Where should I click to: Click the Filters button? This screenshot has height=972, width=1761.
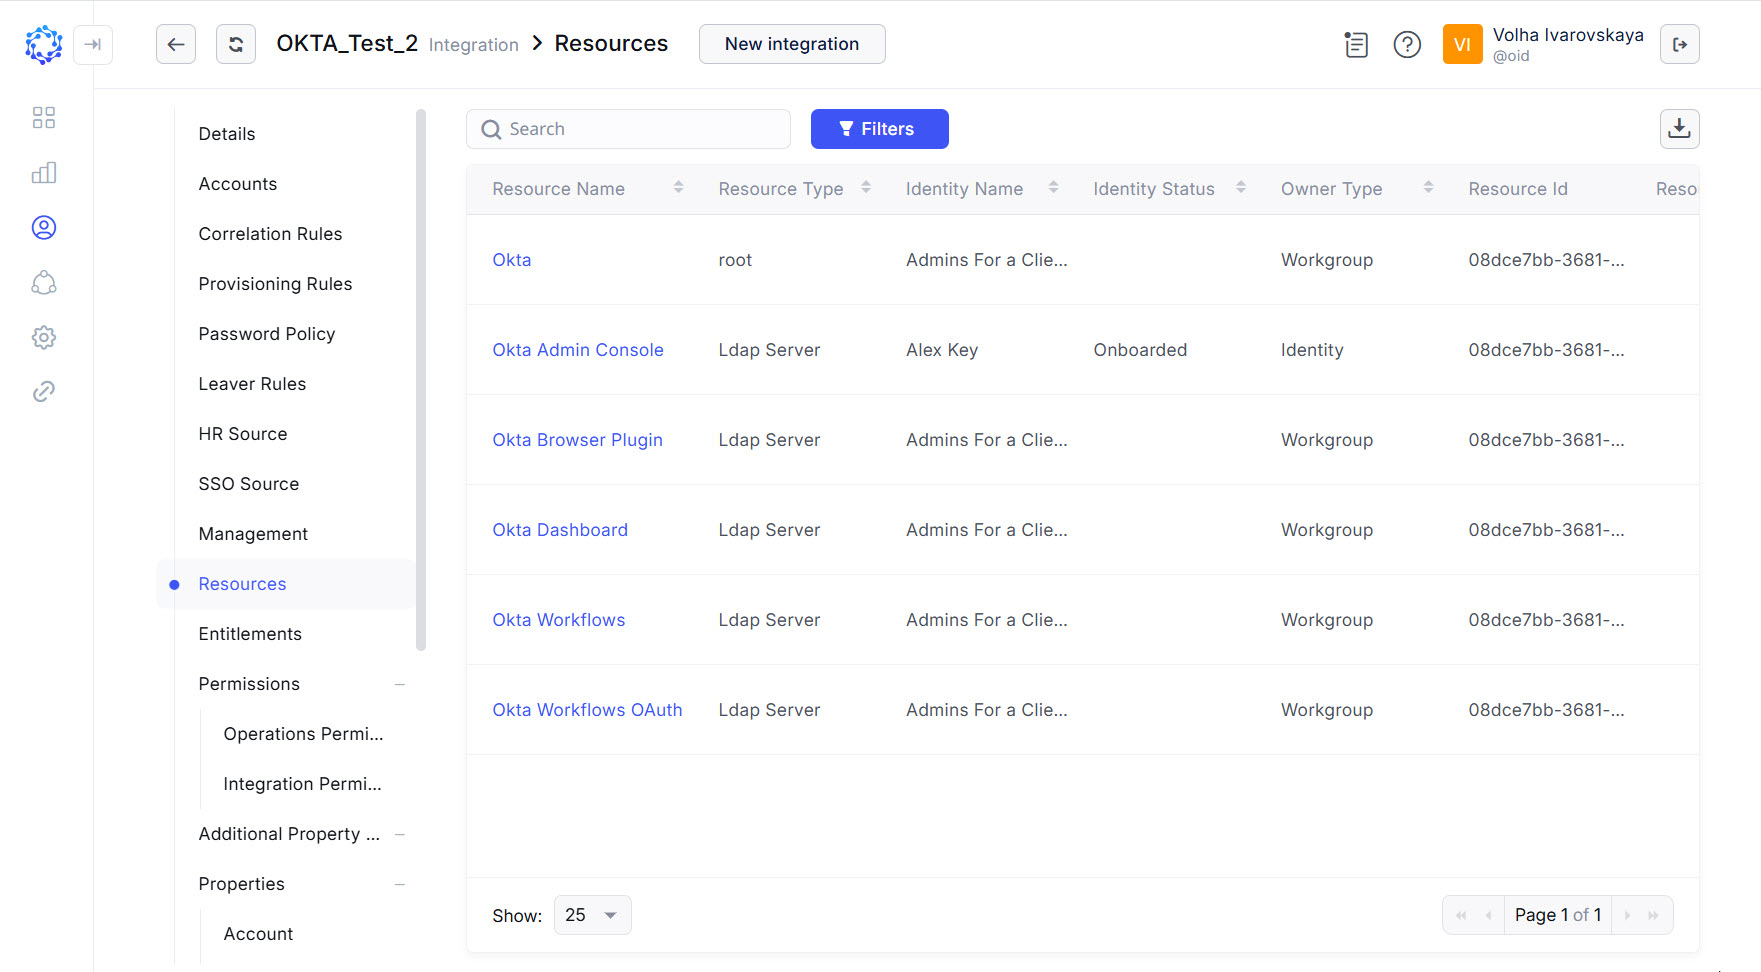(x=879, y=129)
